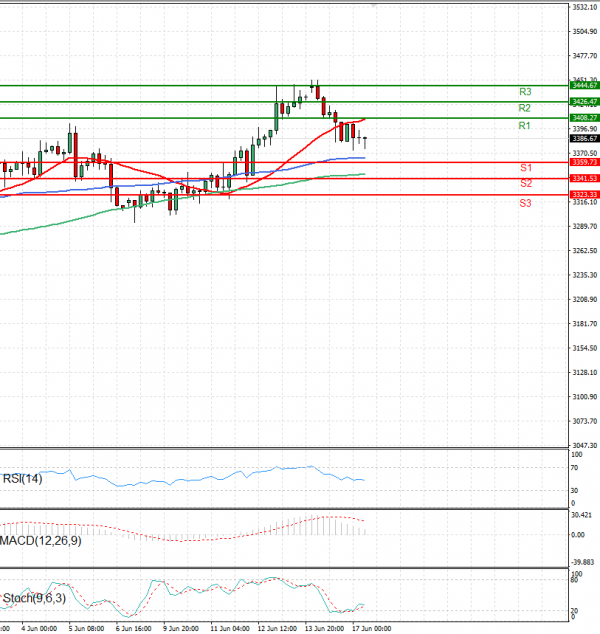Select the green 3408.27 price tag
Image resolution: width=600 pixels, height=634 pixels.
[x=585, y=118]
